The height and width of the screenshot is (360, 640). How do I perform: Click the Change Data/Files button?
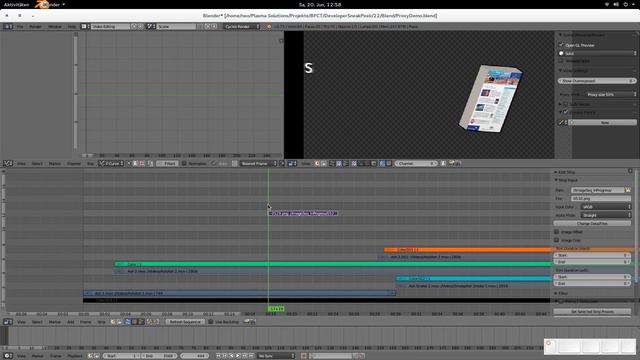[x=592, y=224]
